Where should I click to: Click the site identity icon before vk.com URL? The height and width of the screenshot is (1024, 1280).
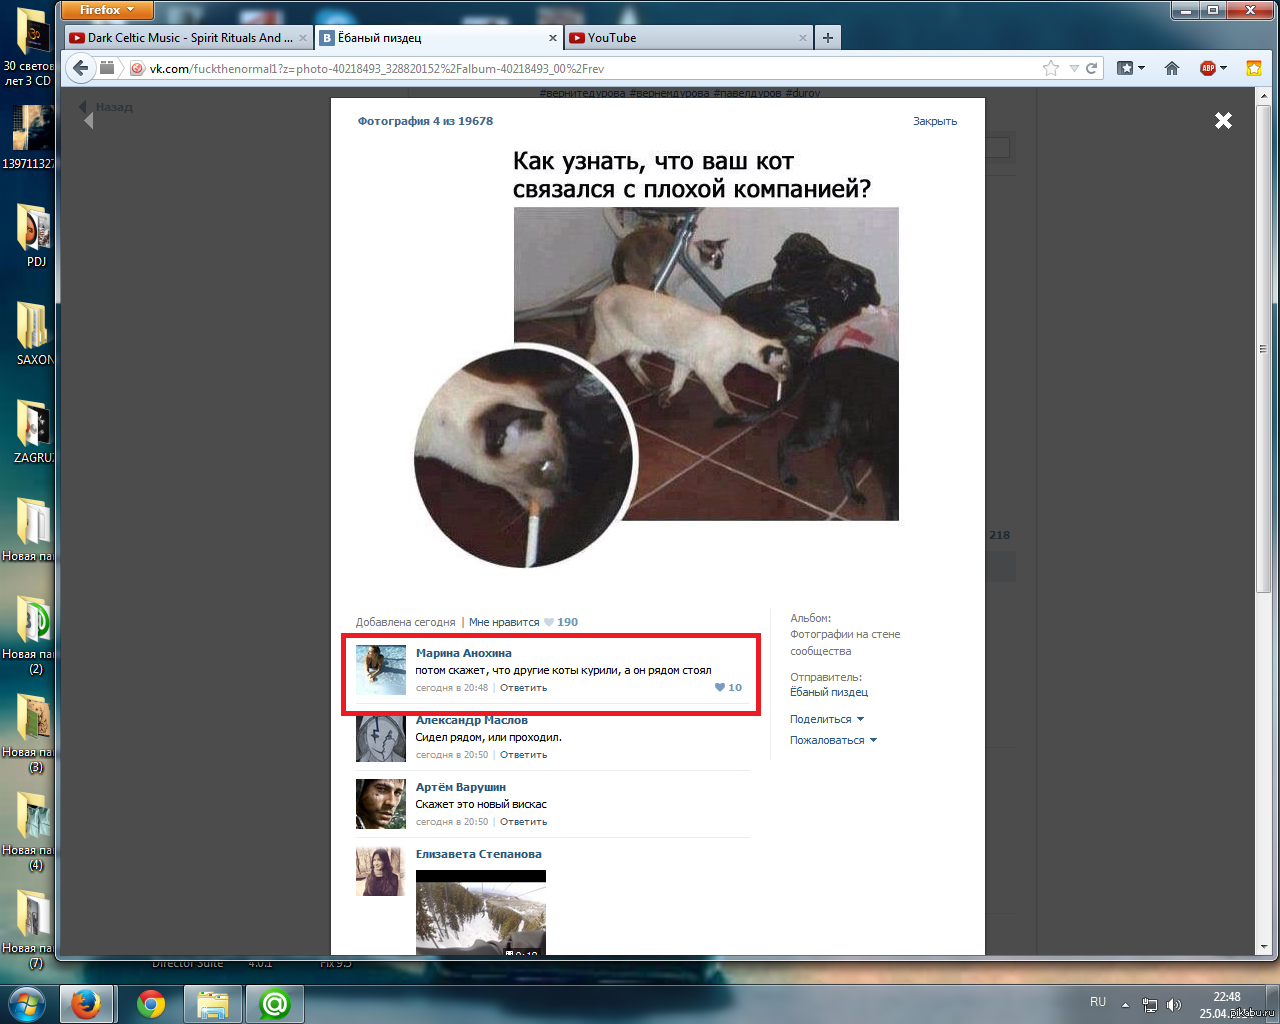click(x=137, y=68)
